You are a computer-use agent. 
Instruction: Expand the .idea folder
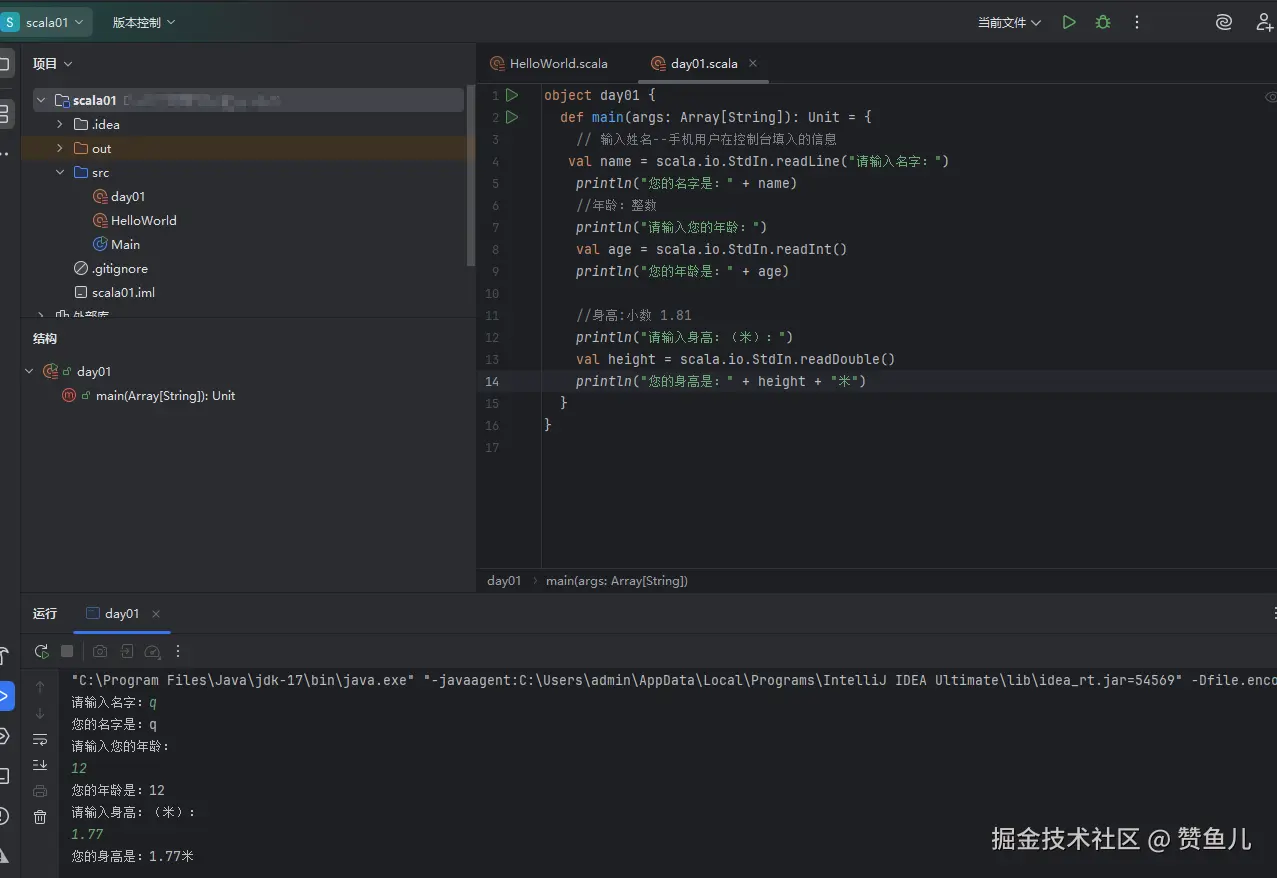pos(60,124)
